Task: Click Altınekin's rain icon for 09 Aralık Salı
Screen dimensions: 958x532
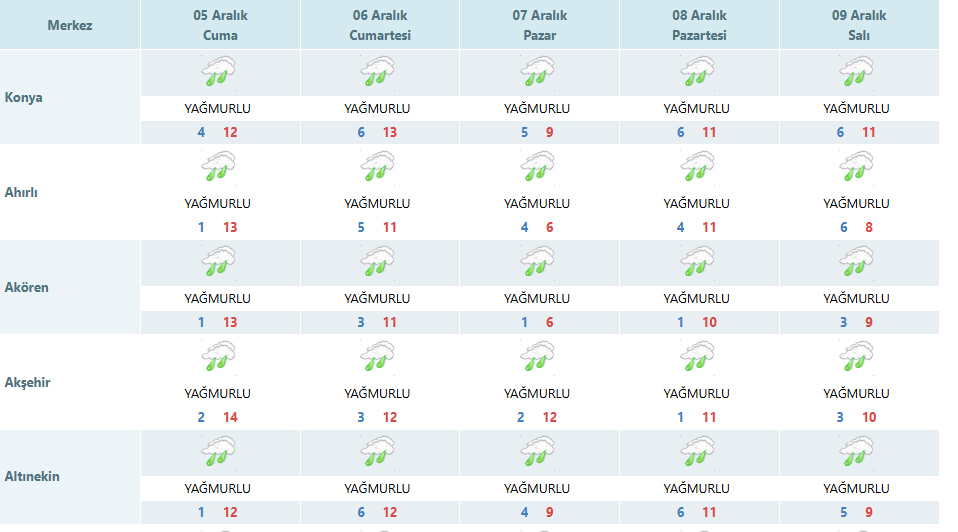Action: (x=856, y=452)
